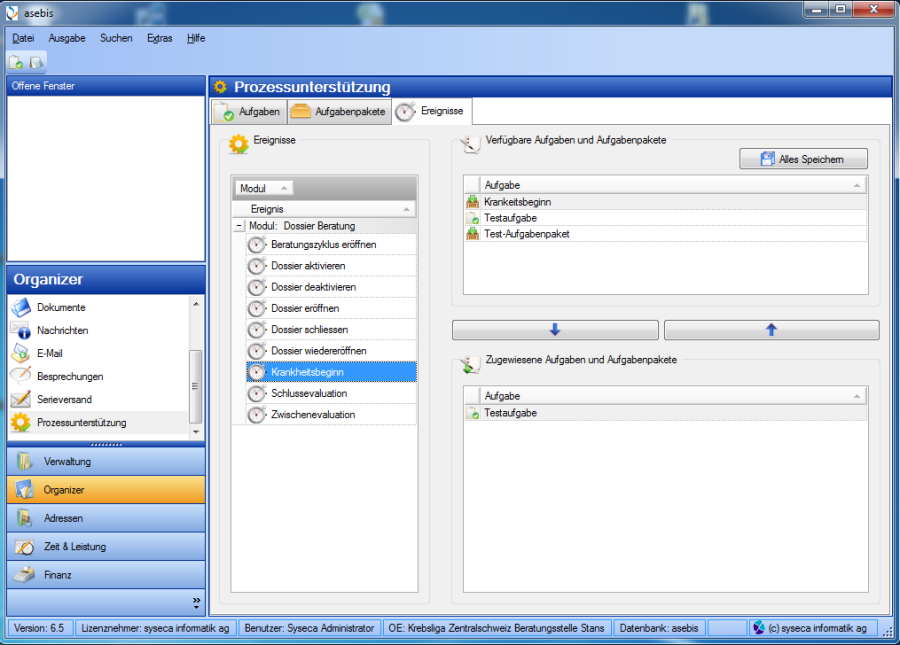The height and width of the screenshot is (645, 900).
Task: Click the Offene Fenster panel header
Action: coord(106,86)
